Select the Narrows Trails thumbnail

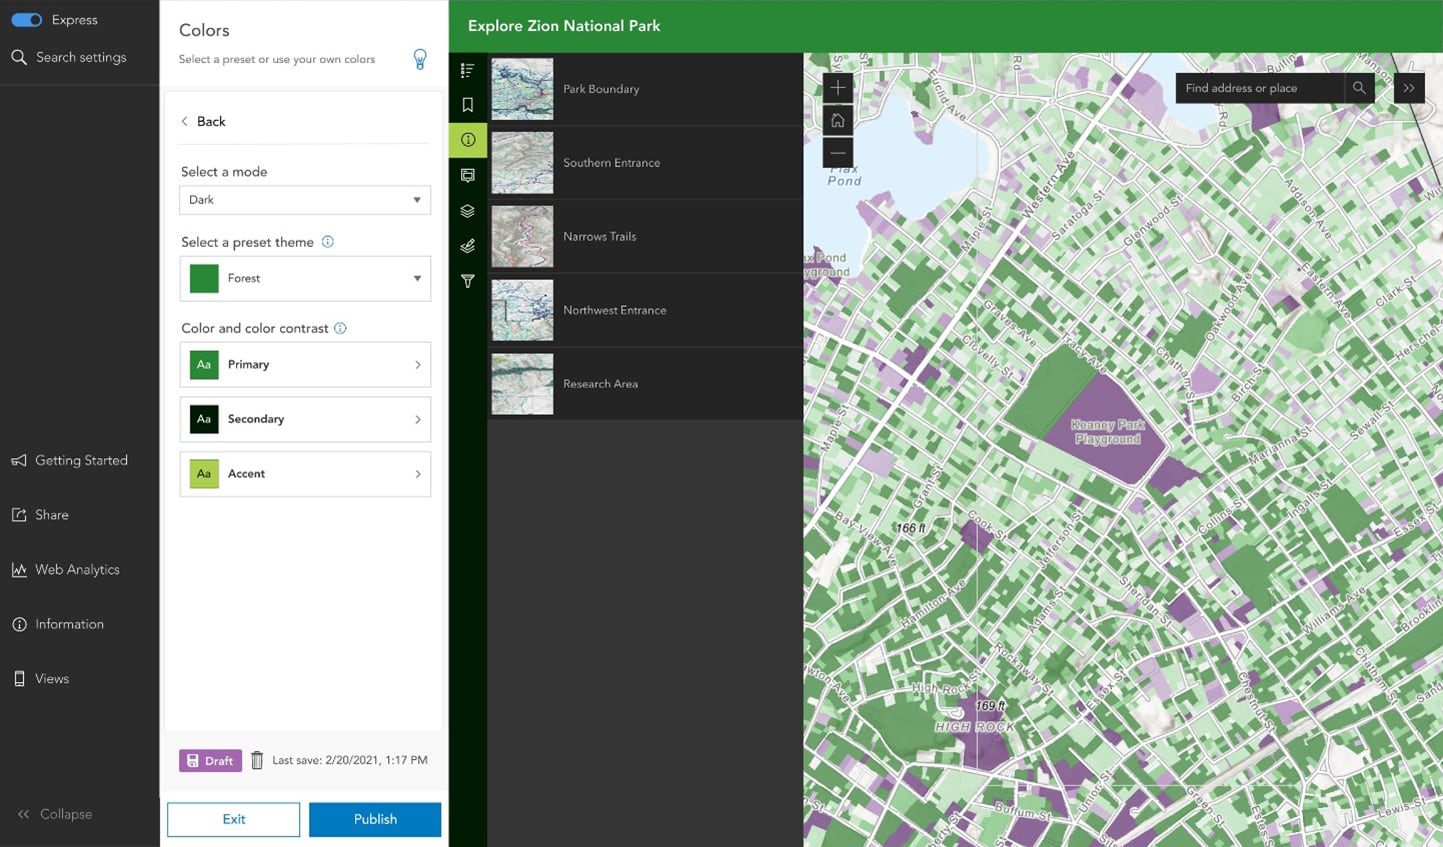522,236
